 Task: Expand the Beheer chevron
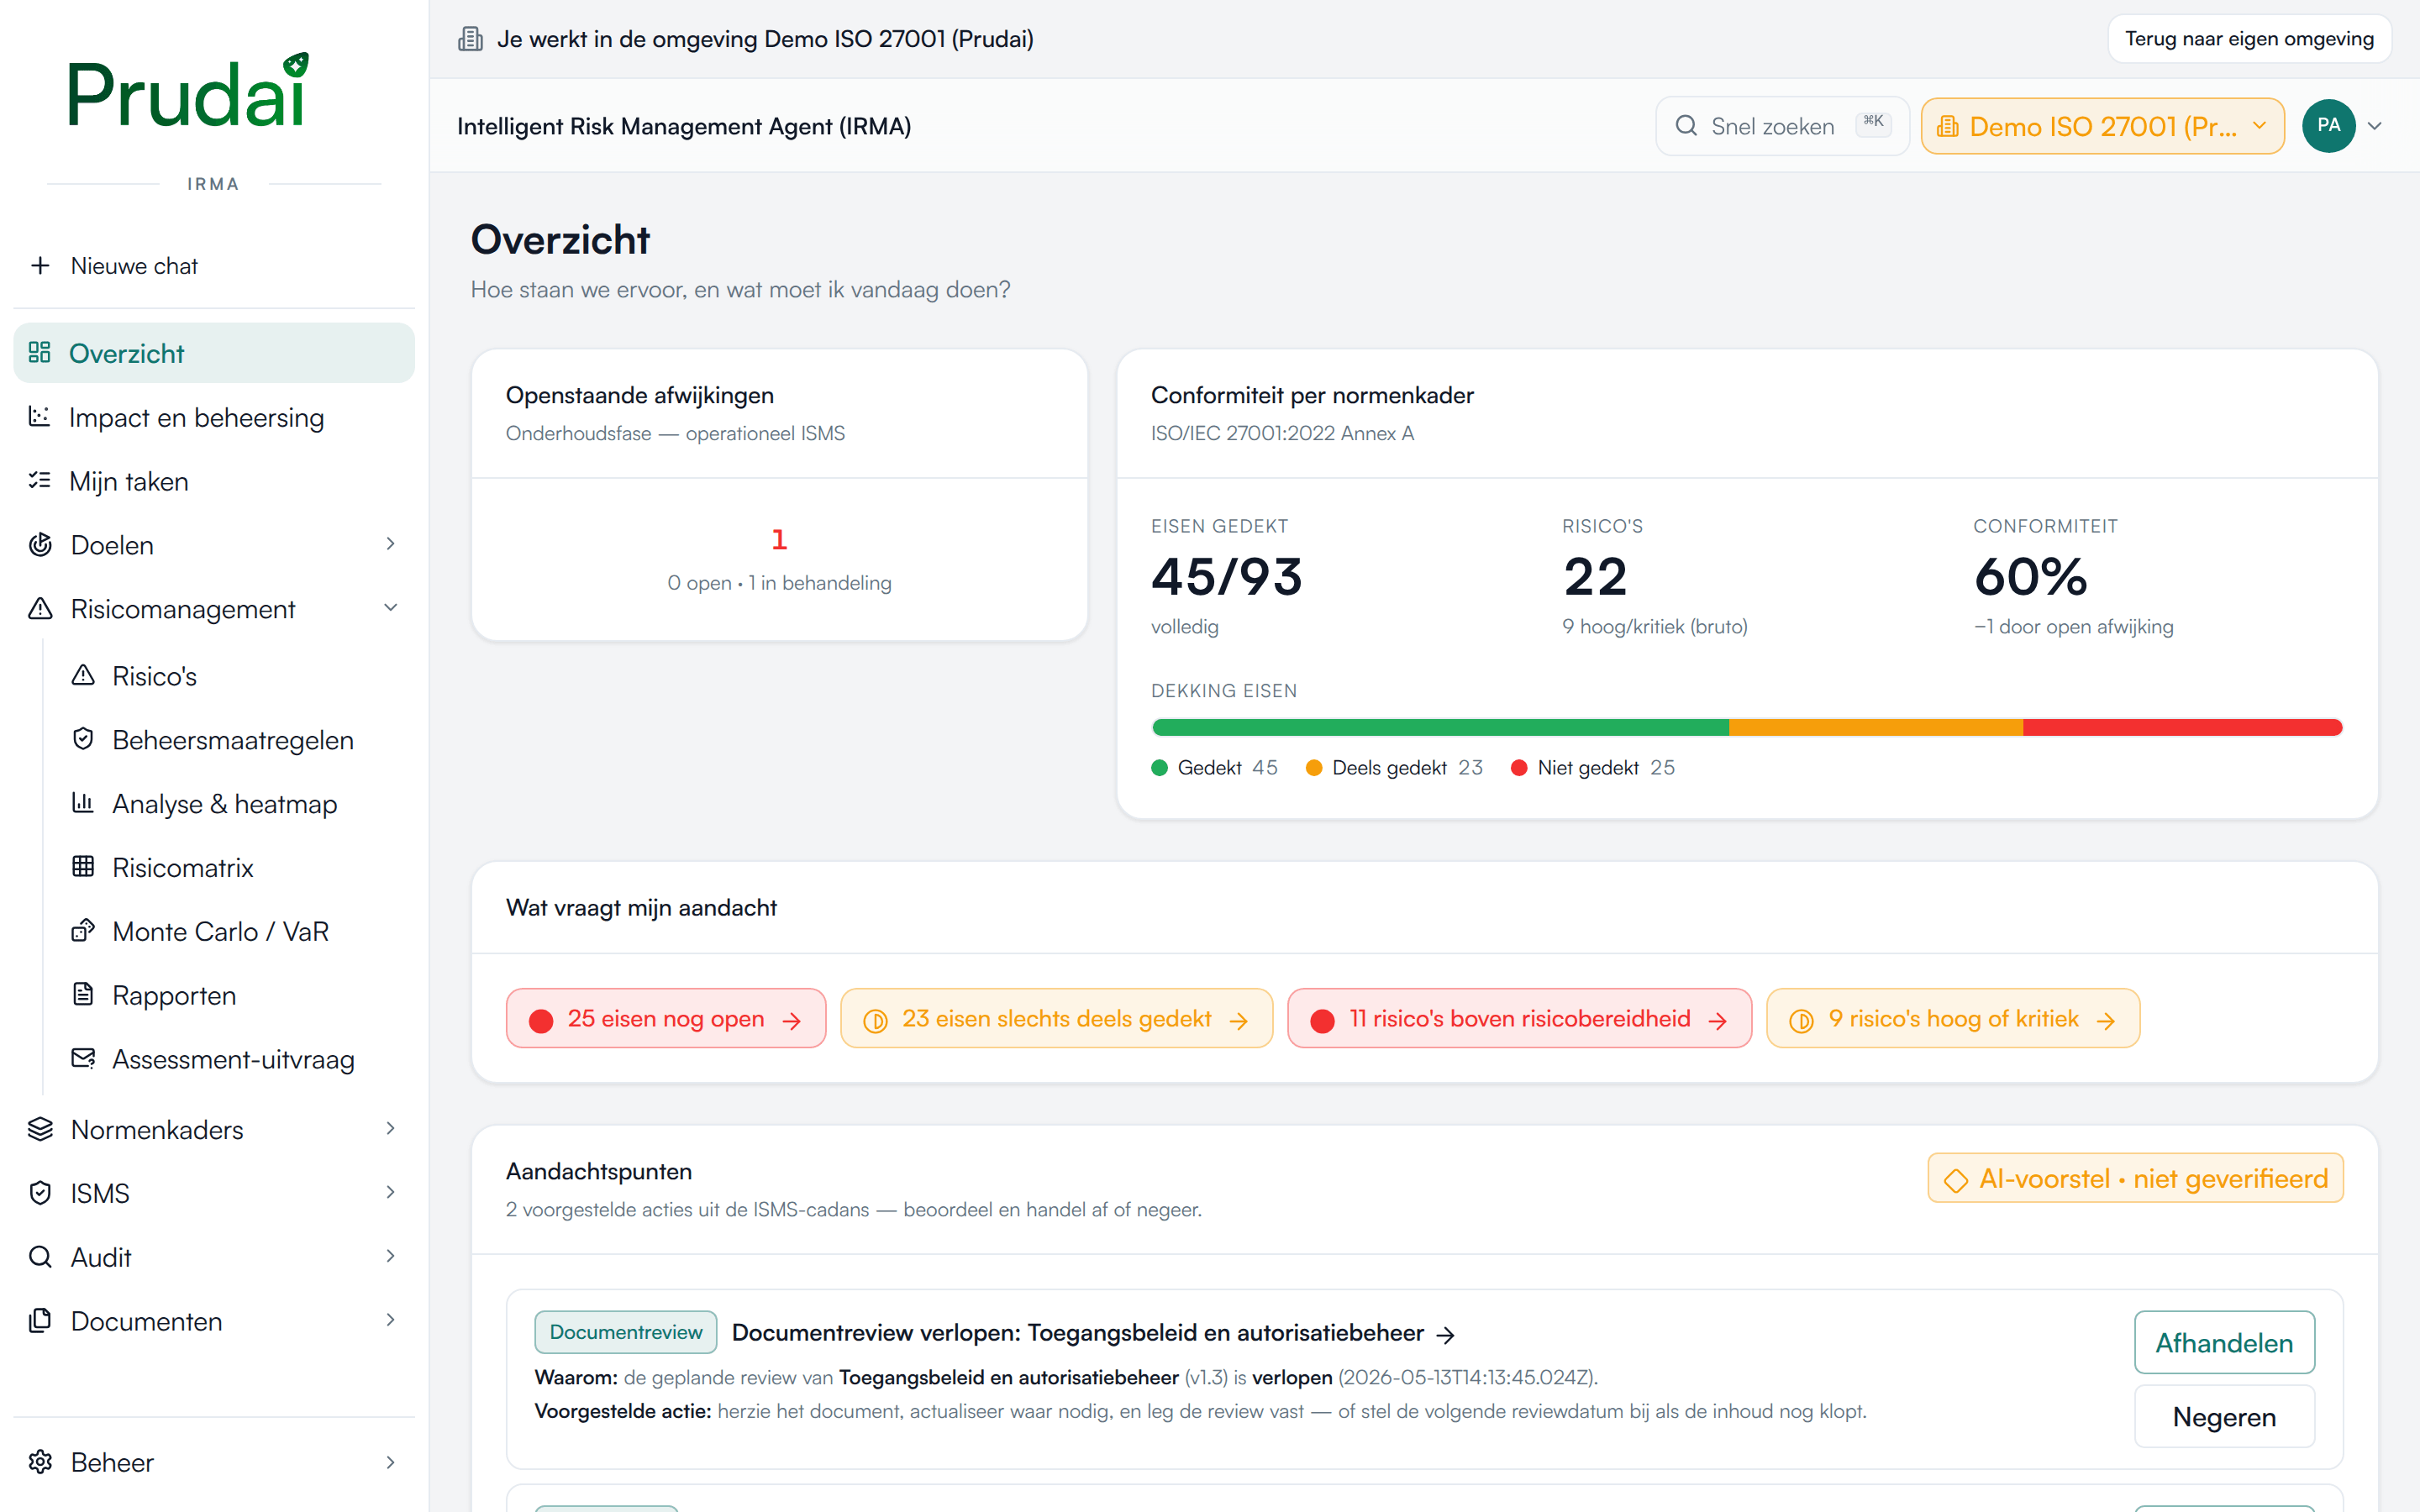coord(390,1462)
